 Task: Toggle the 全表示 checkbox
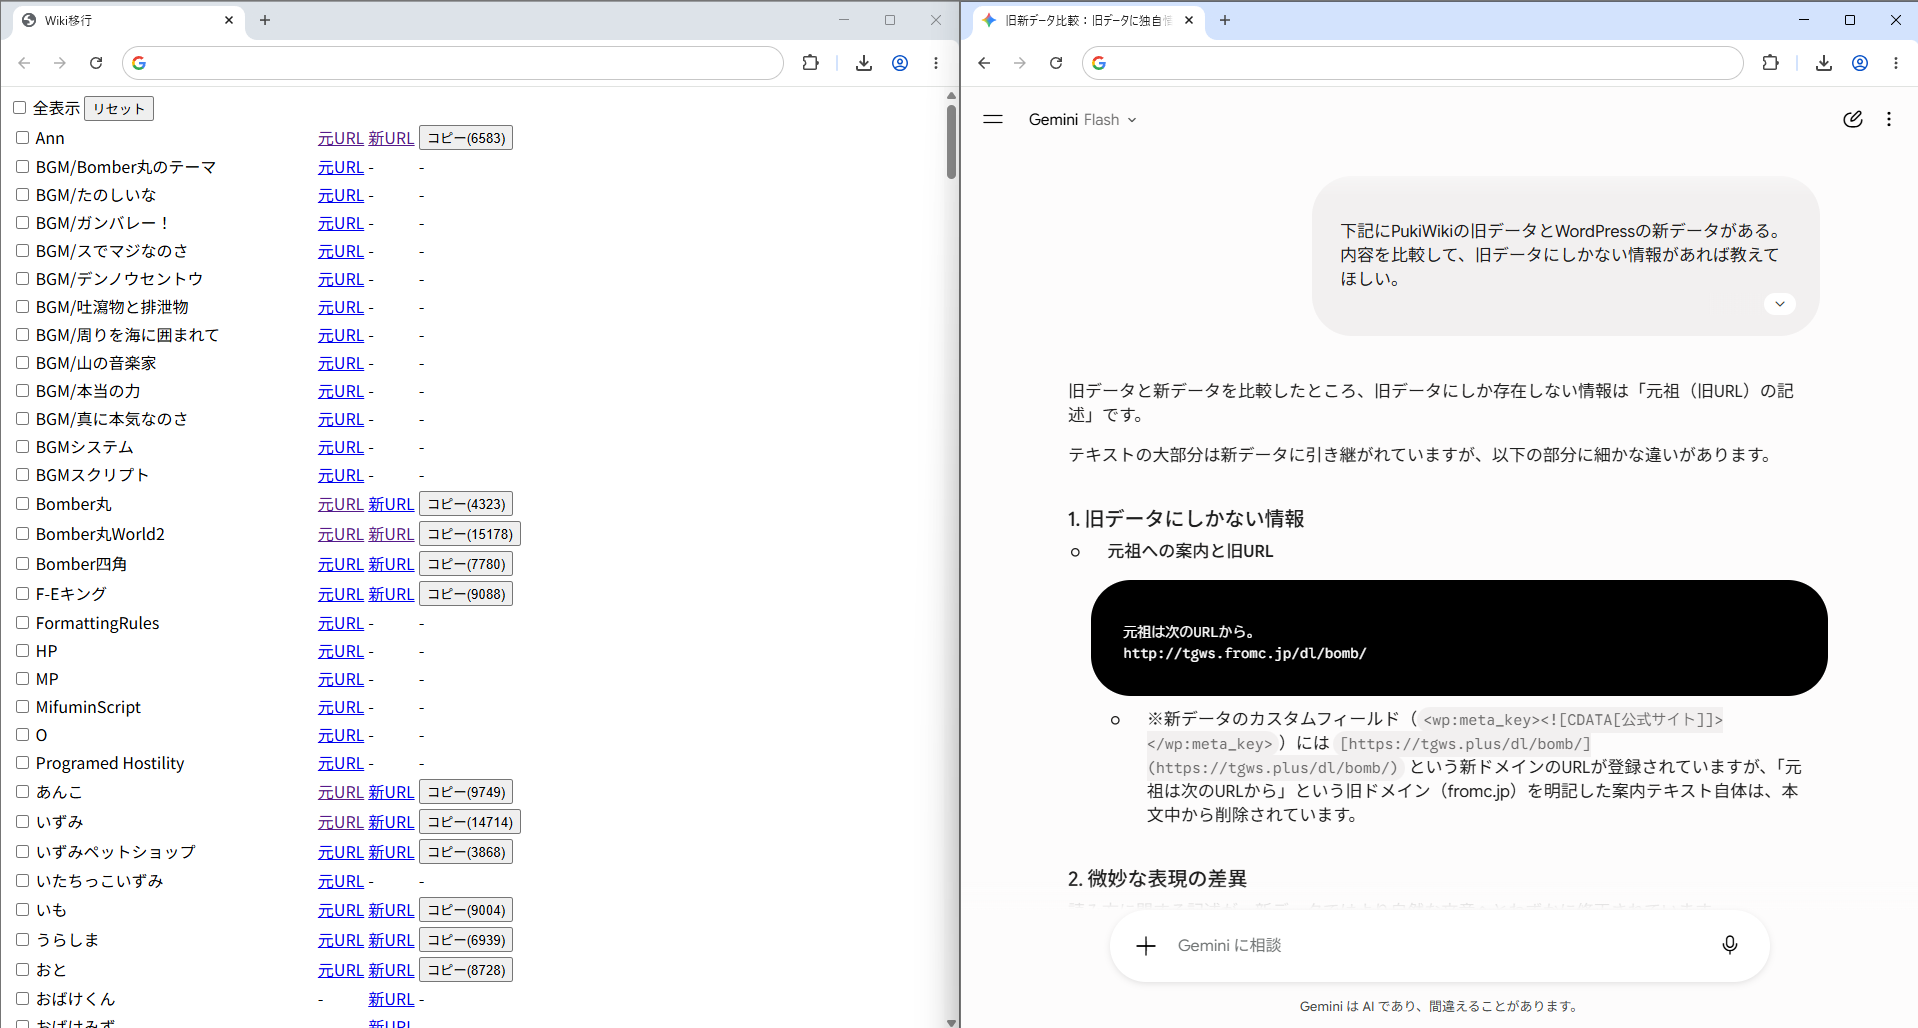pos(19,107)
